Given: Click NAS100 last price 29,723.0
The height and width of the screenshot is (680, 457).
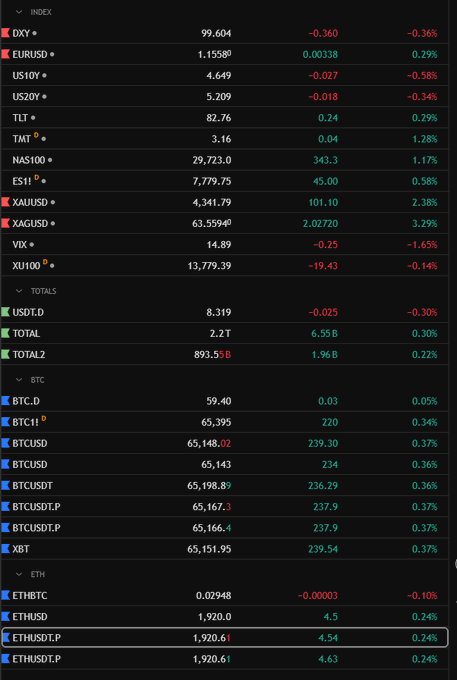Looking at the screenshot, I should (212, 160).
